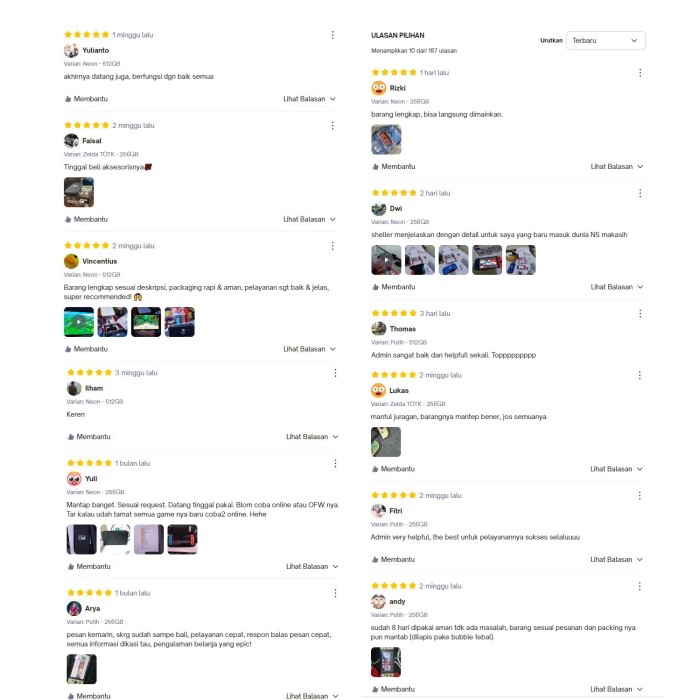Toggle Membantu on Dwi's review
Image resolution: width=700 pixels, height=700 pixels.
pyautogui.click(x=394, y=287)
